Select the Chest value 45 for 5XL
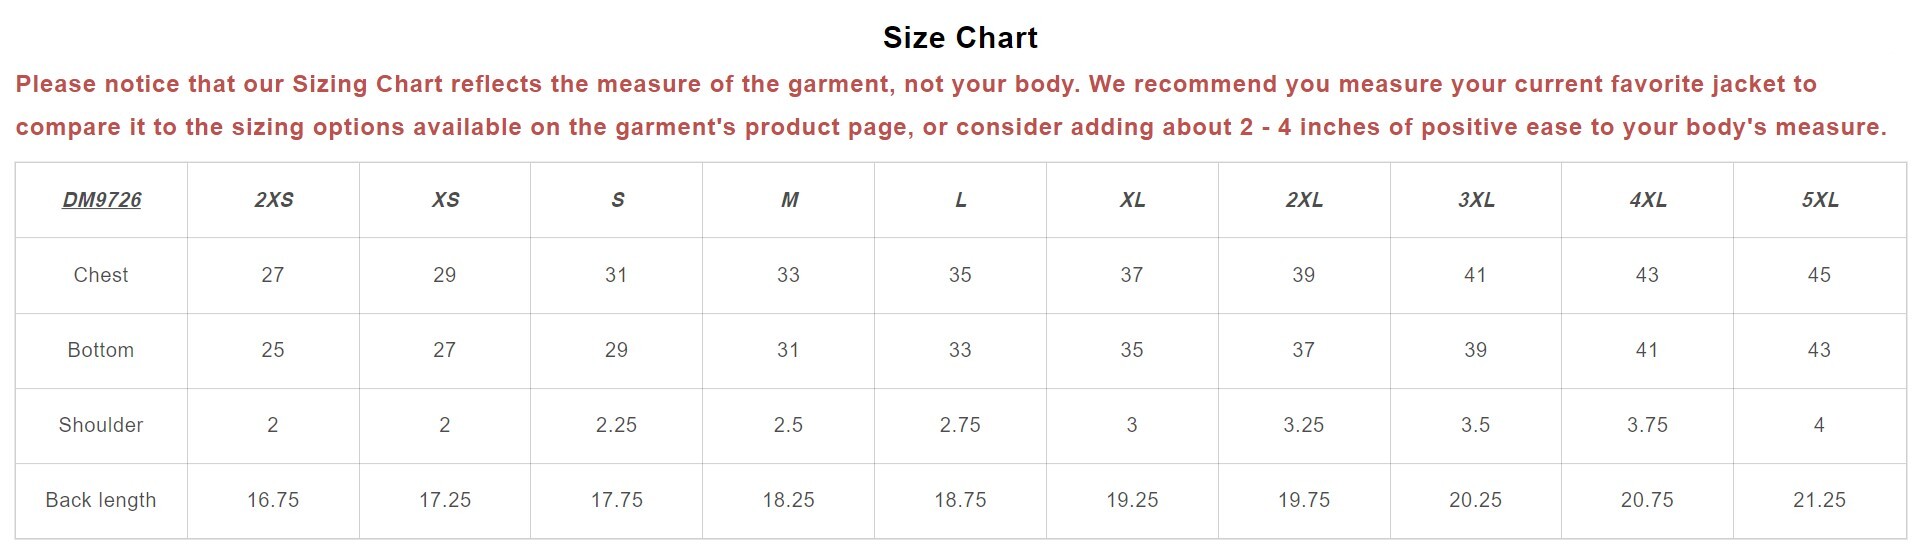1918x559 pixels. click(1819, 275)
